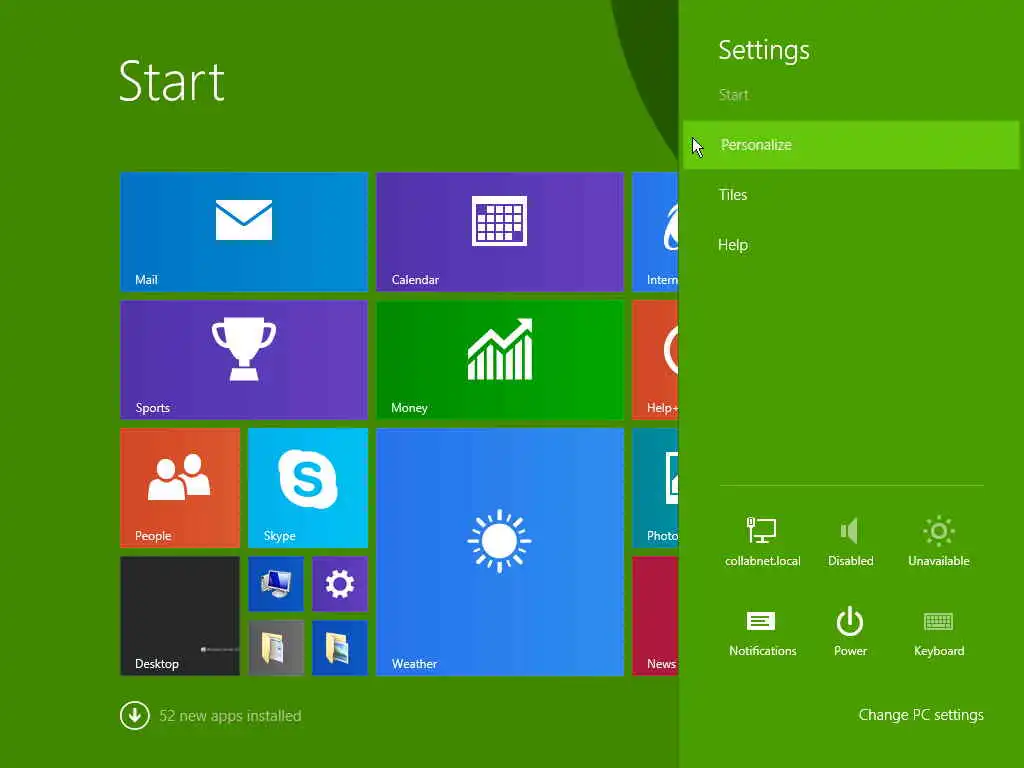1024x768 pixels.
Task: Click the Power icon
Action: [x=850, y=632]
